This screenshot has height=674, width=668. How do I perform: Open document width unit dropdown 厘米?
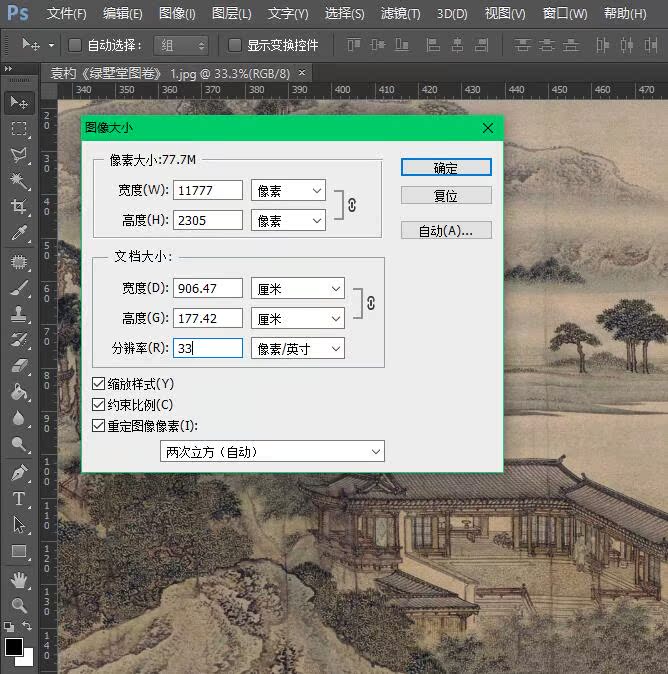click(298, 288)
